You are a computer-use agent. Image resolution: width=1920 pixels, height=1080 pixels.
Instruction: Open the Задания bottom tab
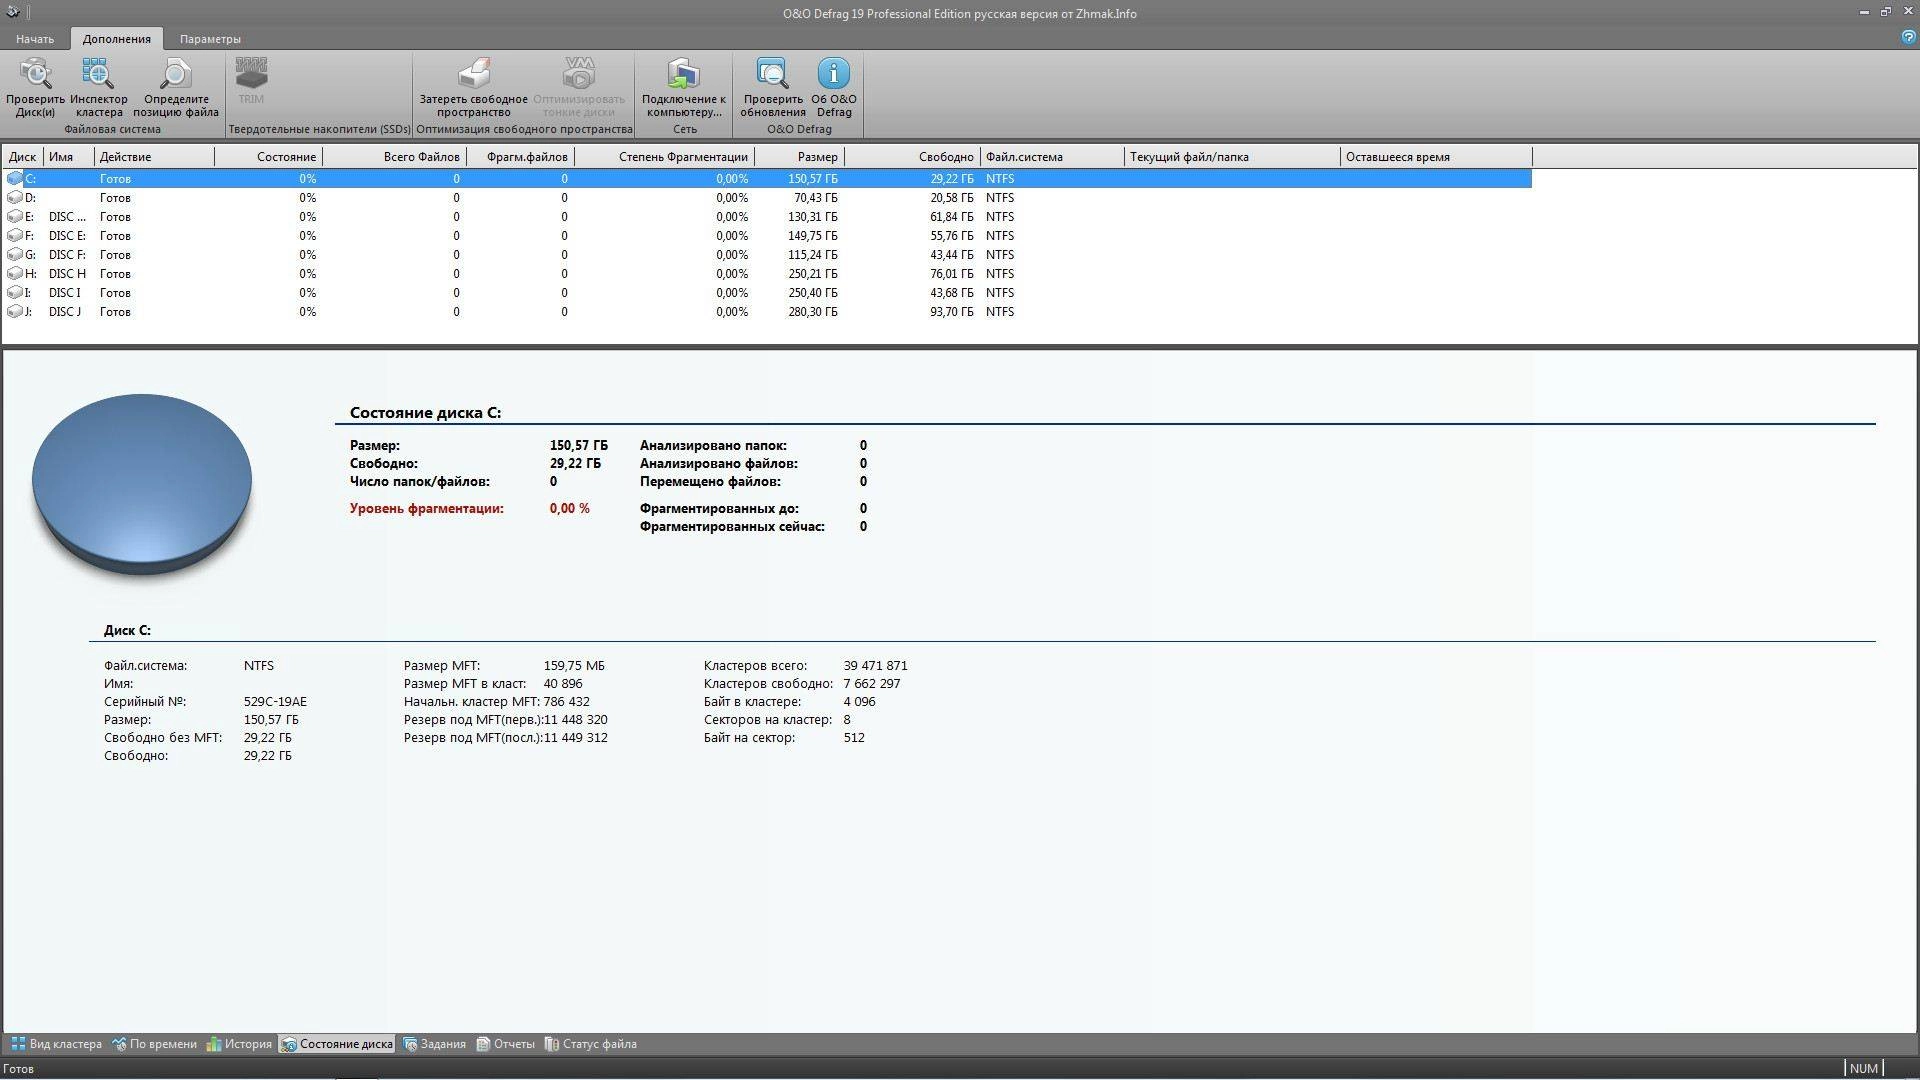pos(434,1044)
